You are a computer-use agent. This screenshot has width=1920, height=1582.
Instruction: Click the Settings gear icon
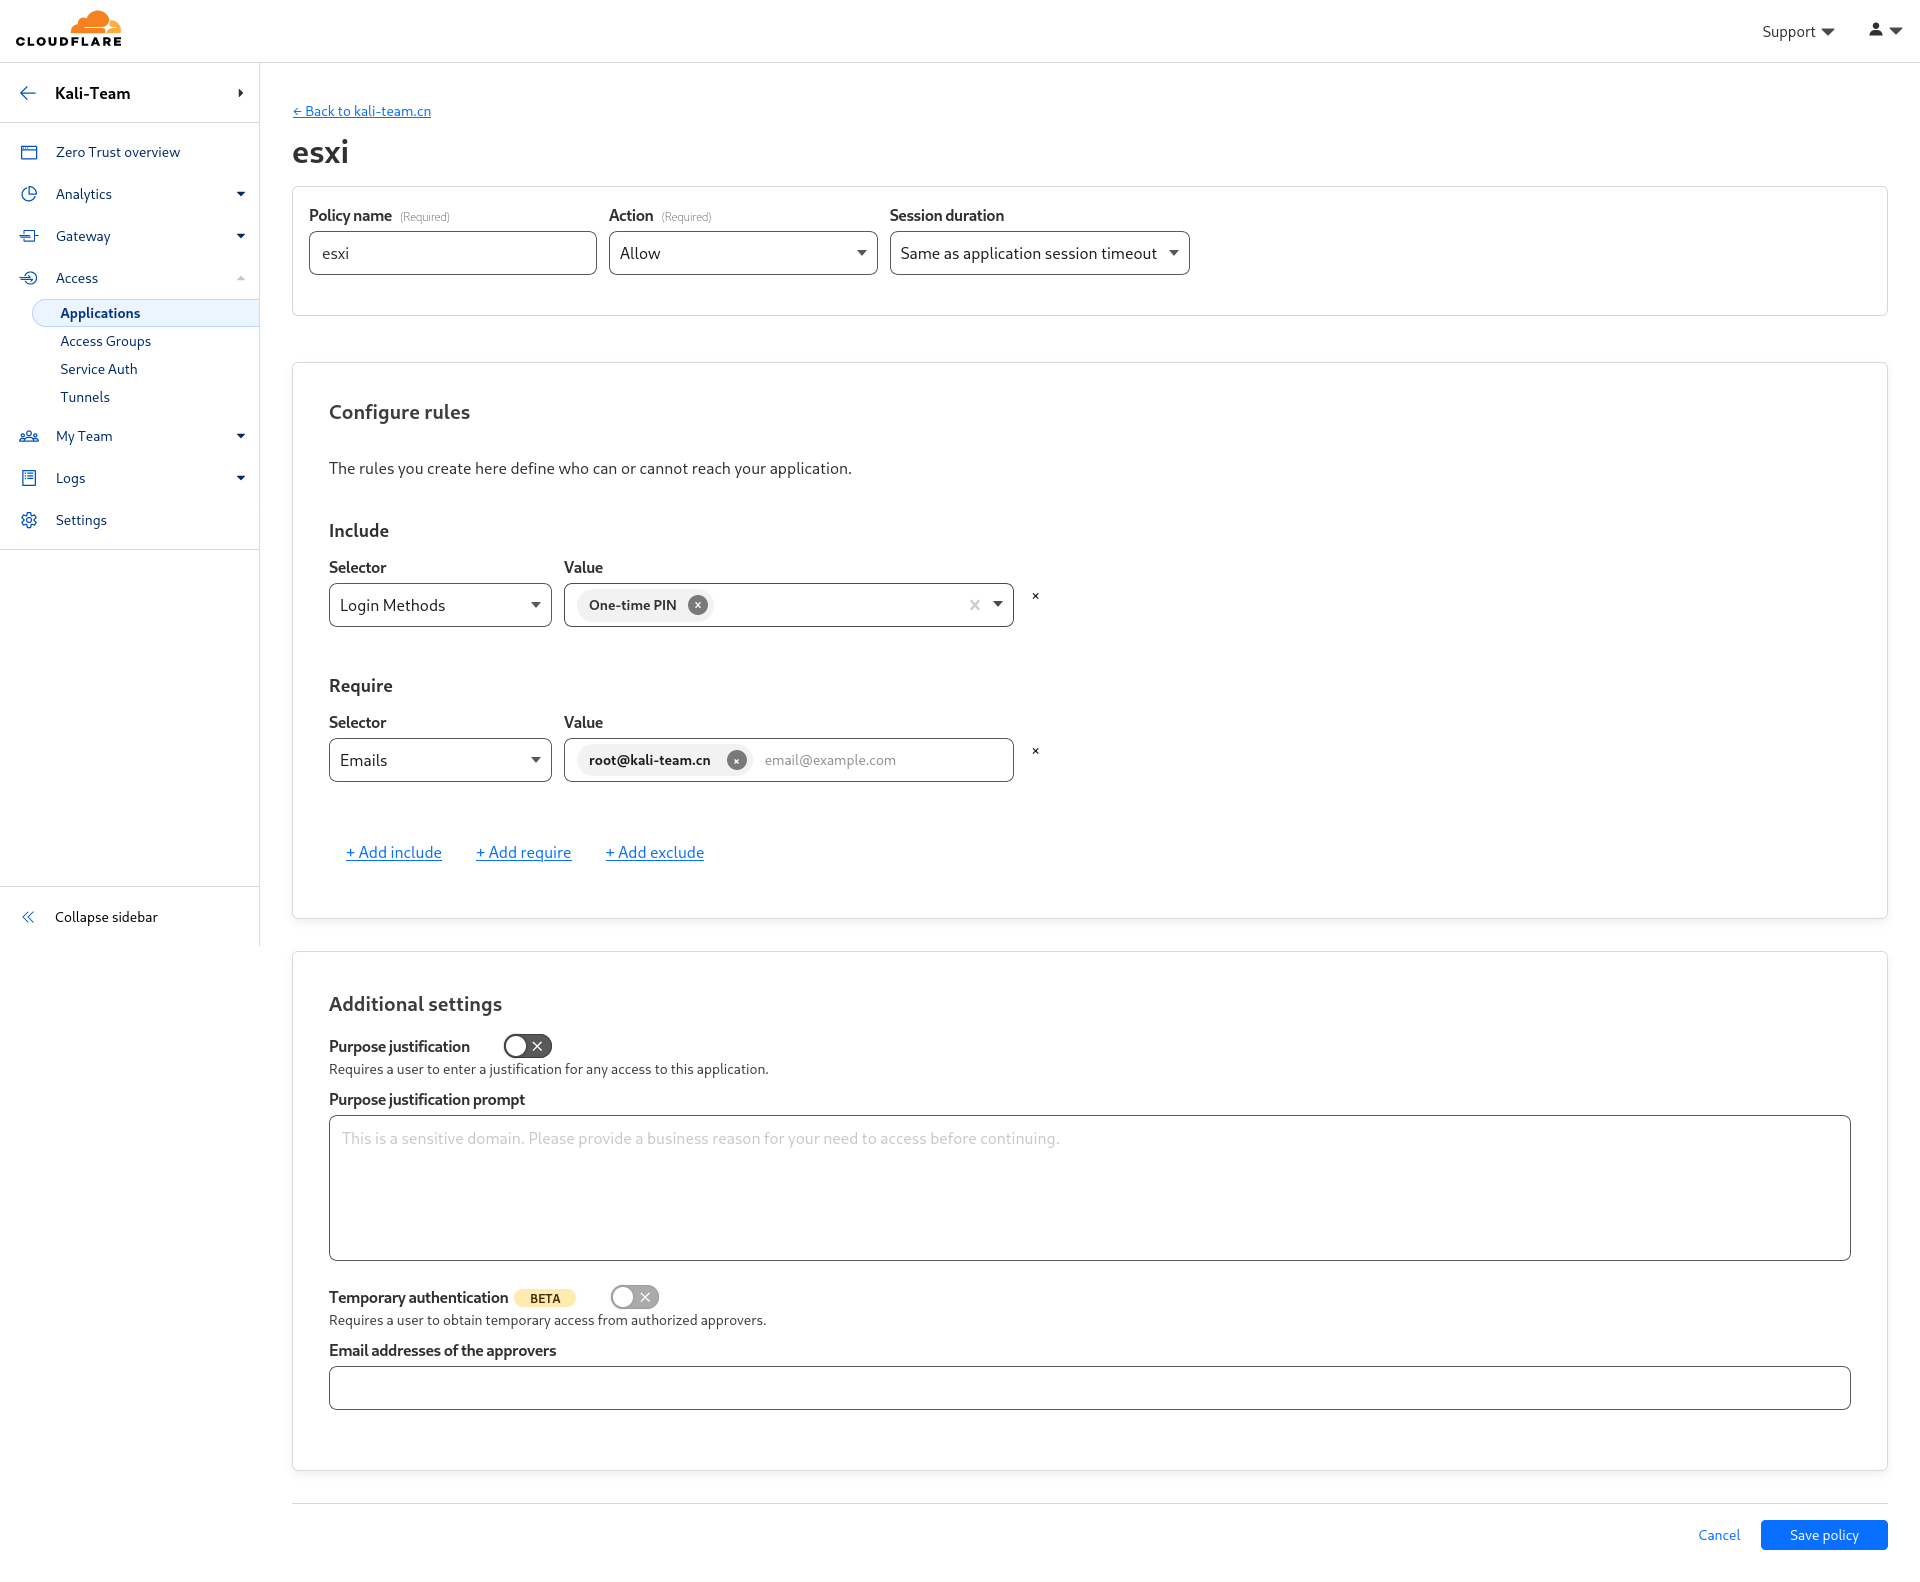(x=29, y=520)
